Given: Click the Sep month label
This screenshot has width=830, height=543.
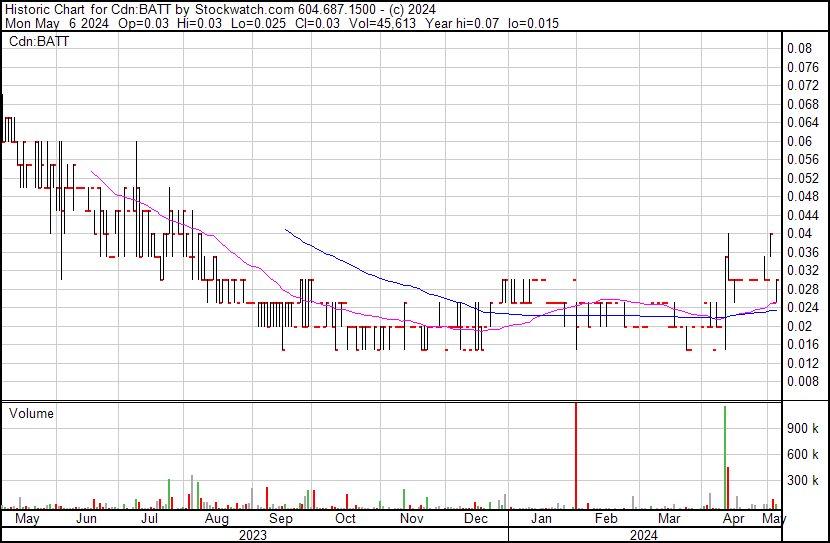Looking at the screenshot, I should tap(281, 519).
